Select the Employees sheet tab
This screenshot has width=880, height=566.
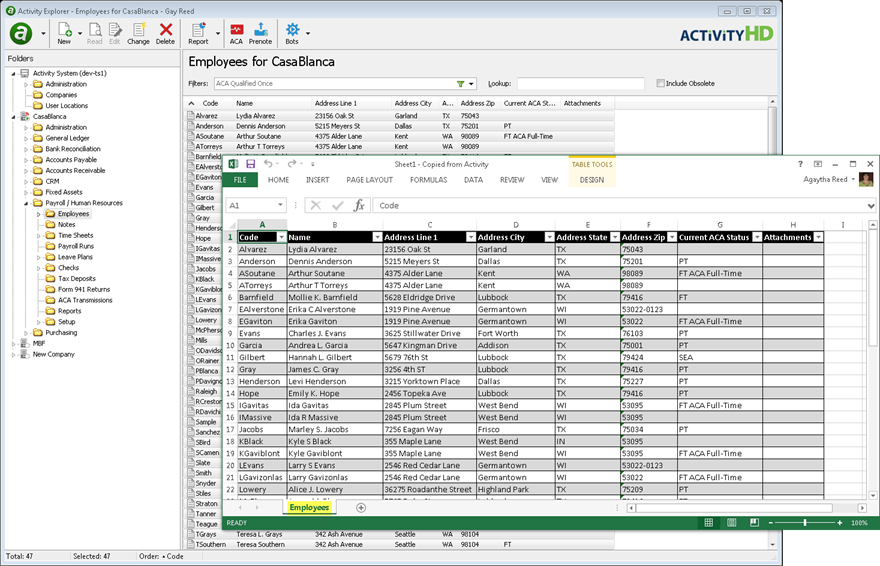(309, 507)
